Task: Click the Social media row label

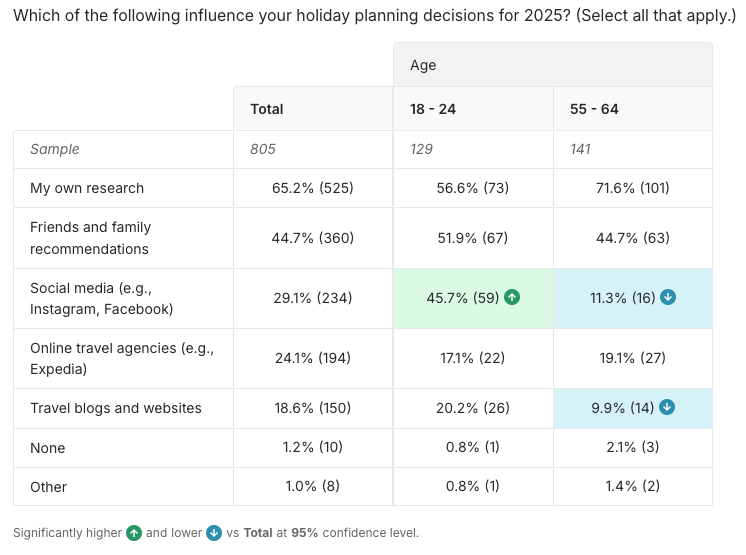Action: (x=101, y=298)
